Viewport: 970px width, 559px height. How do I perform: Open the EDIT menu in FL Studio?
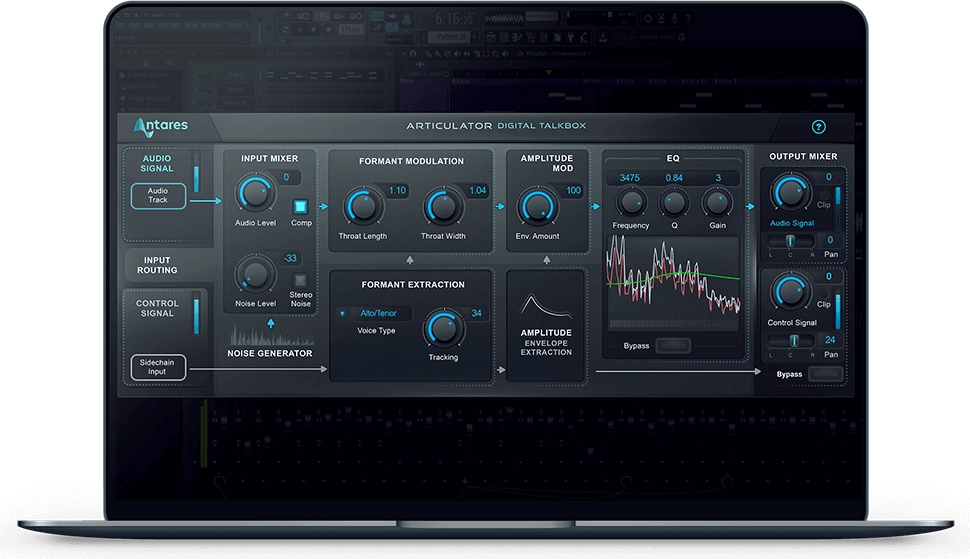[134, 25]
